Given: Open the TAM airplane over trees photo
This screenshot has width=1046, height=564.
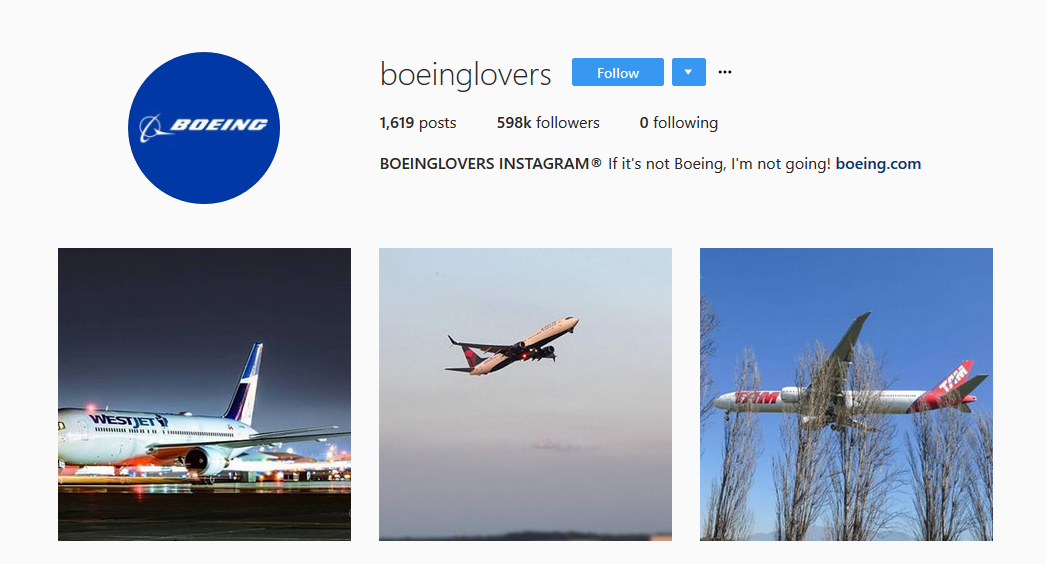Looking at the screenshot, I should (x=846, y=394).
